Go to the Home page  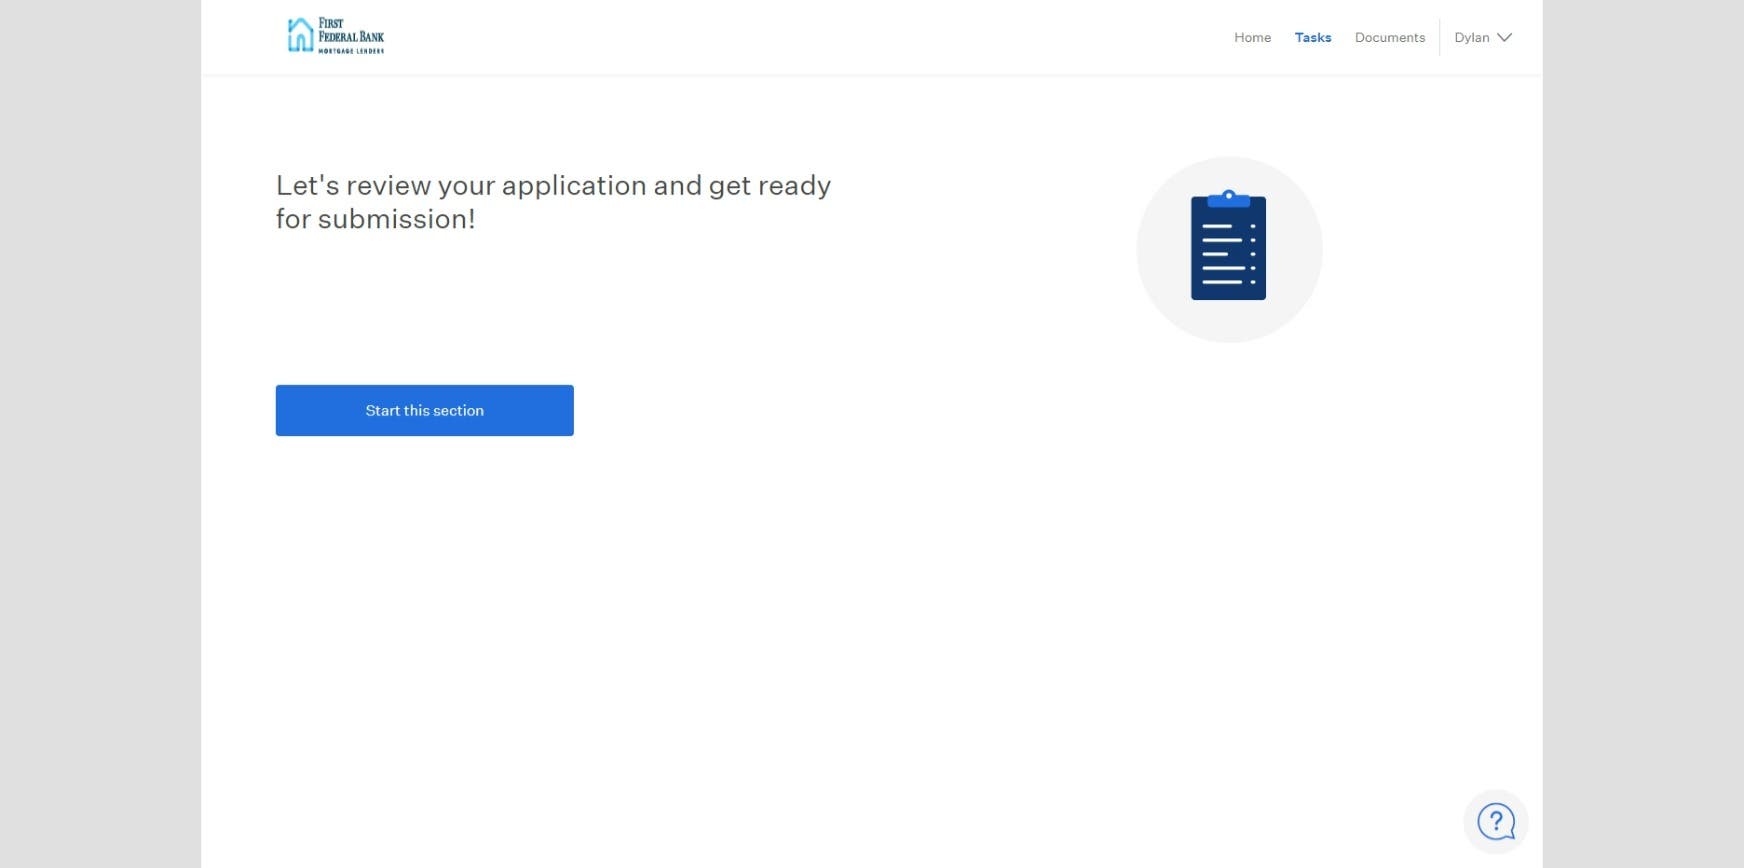[1252, 38]
